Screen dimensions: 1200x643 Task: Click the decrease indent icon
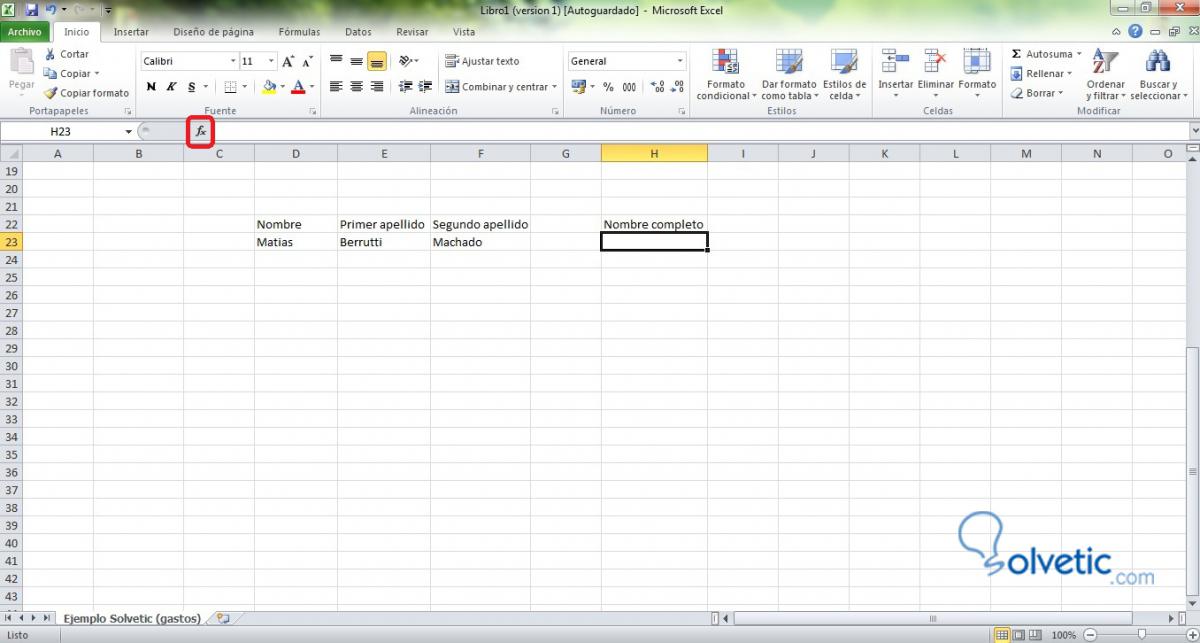(x=407, y=87)
